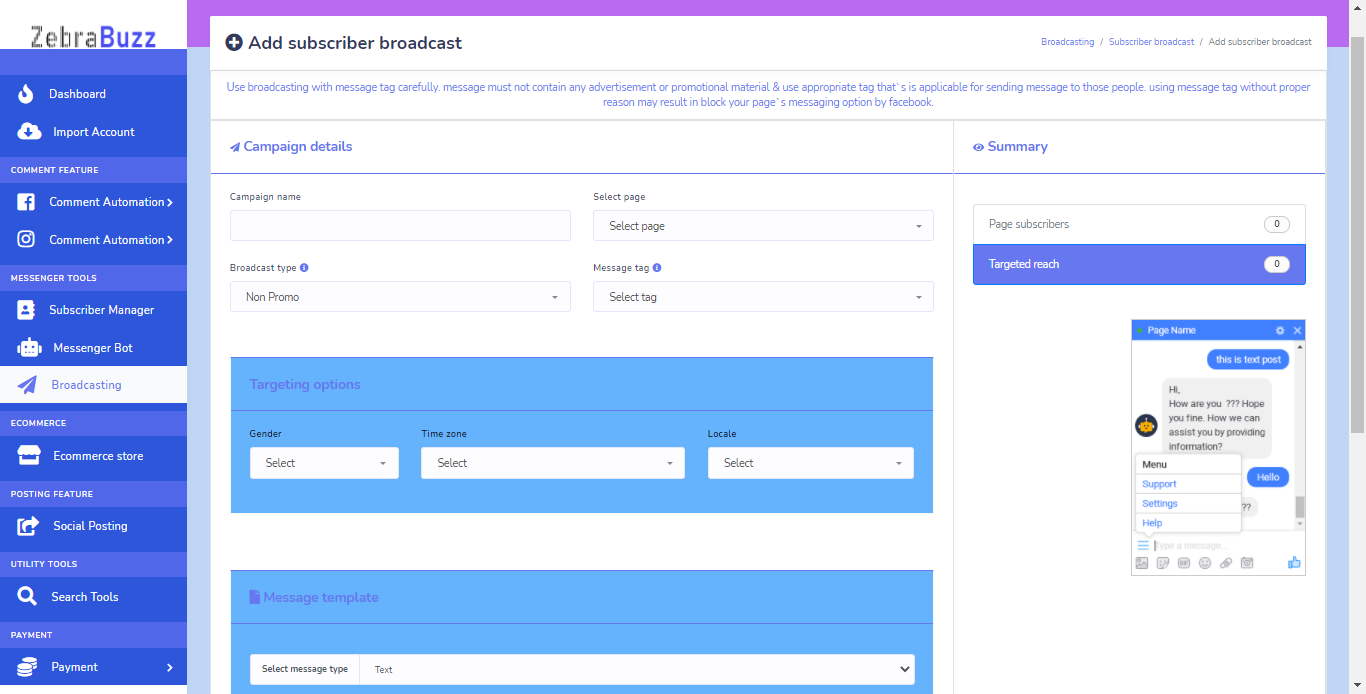This screenshot has height=694, width=1366.
Task: Click the gear icon in chat preview header
Action: 1280,330
